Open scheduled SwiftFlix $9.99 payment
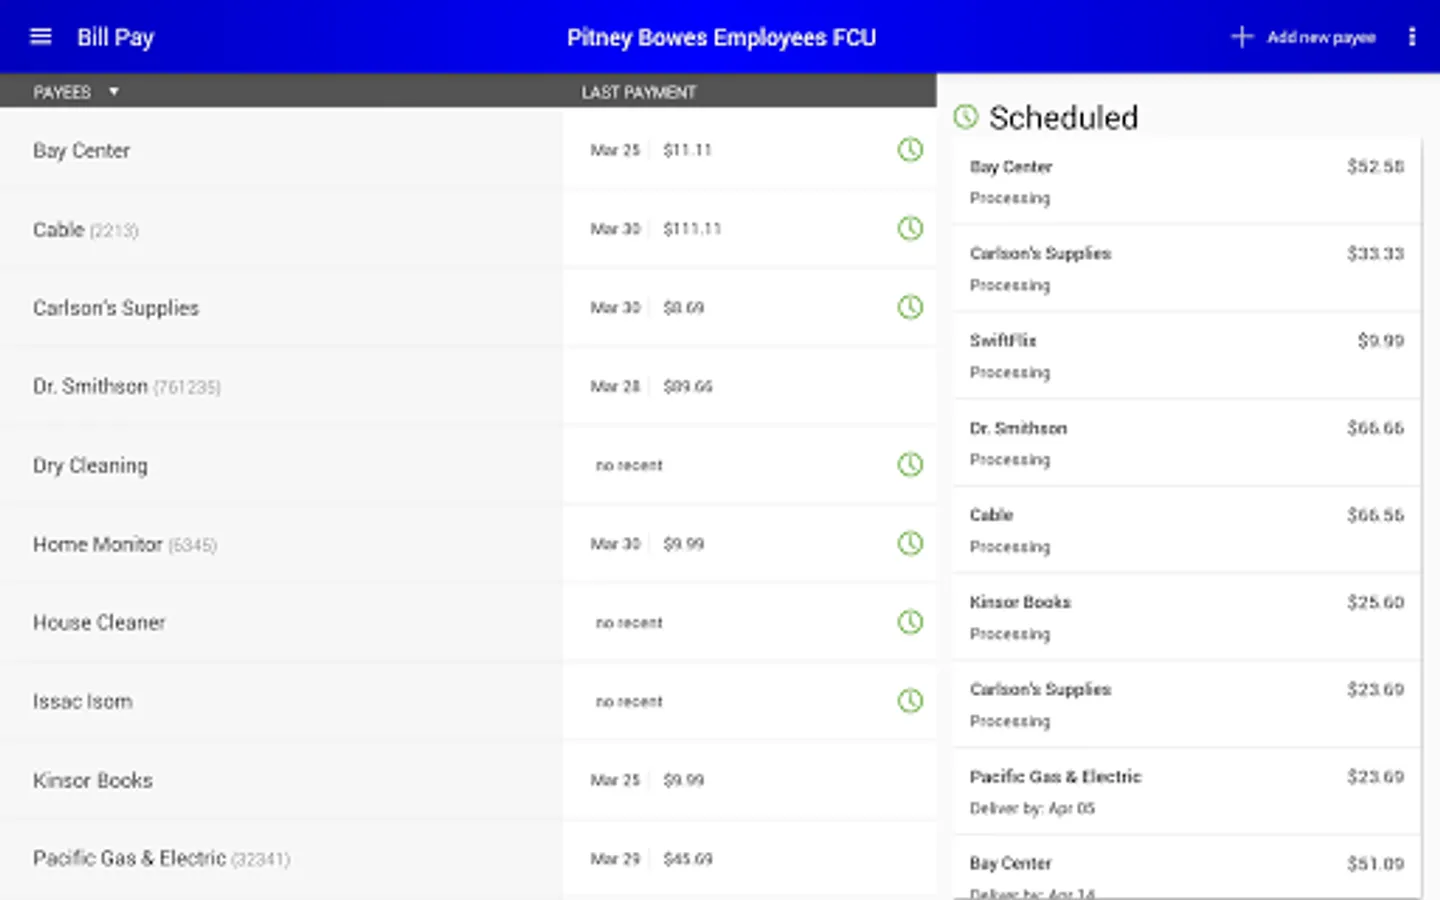 click(1186, 356)
